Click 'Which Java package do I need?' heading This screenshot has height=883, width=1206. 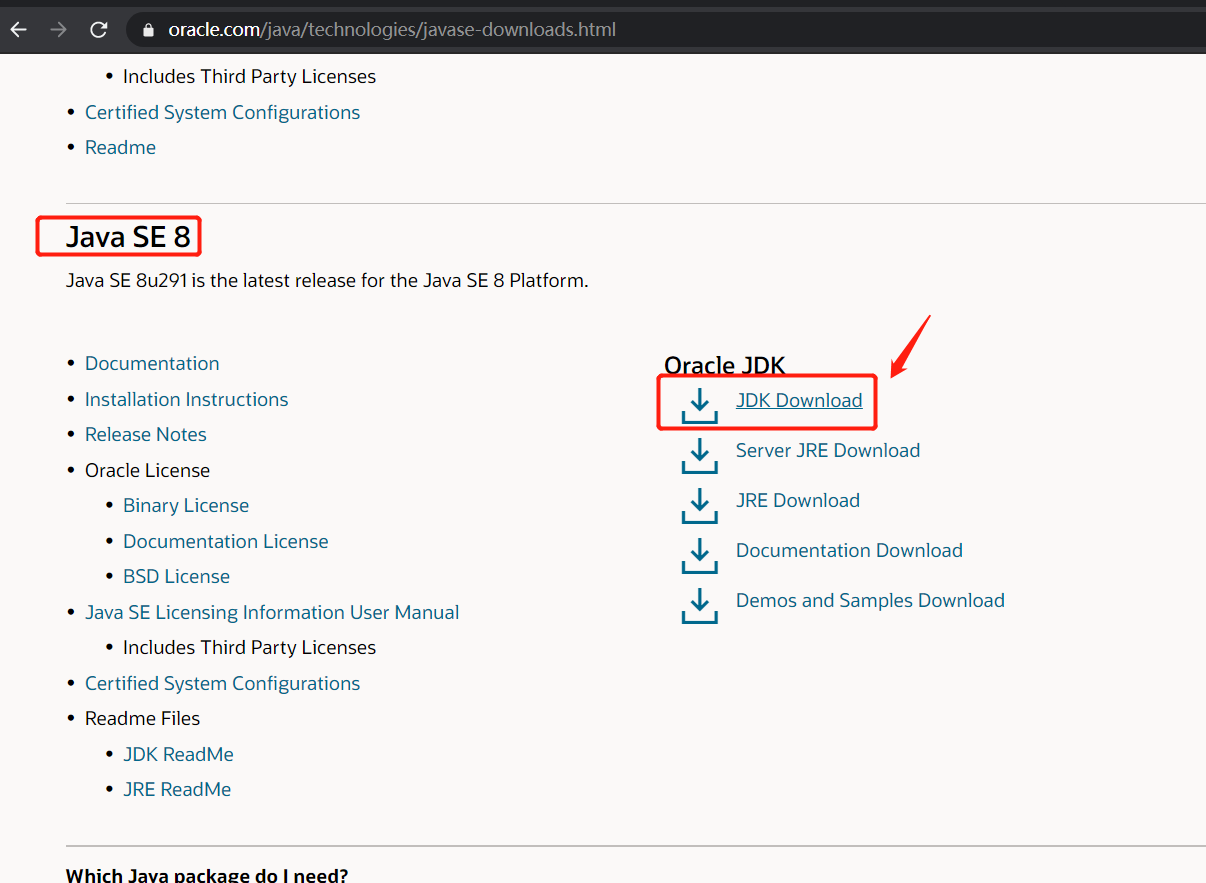(207, 876)
